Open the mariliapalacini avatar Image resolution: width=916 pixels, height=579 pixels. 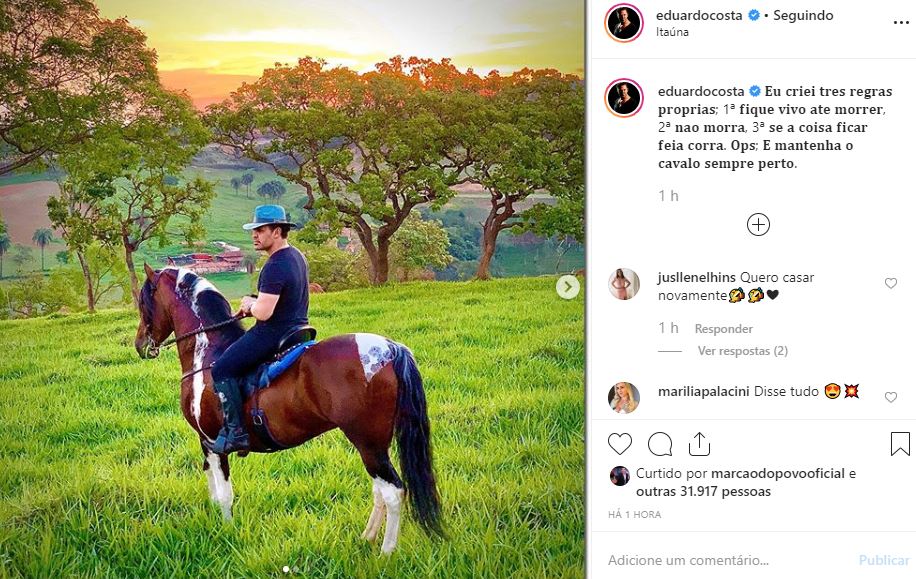[x=624, y=398]
